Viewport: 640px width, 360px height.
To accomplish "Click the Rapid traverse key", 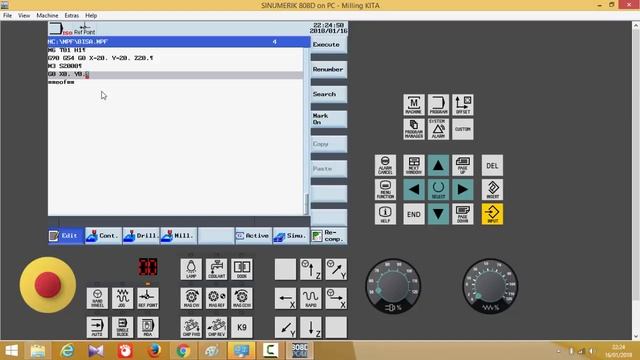I will click(x=311, y=298).
